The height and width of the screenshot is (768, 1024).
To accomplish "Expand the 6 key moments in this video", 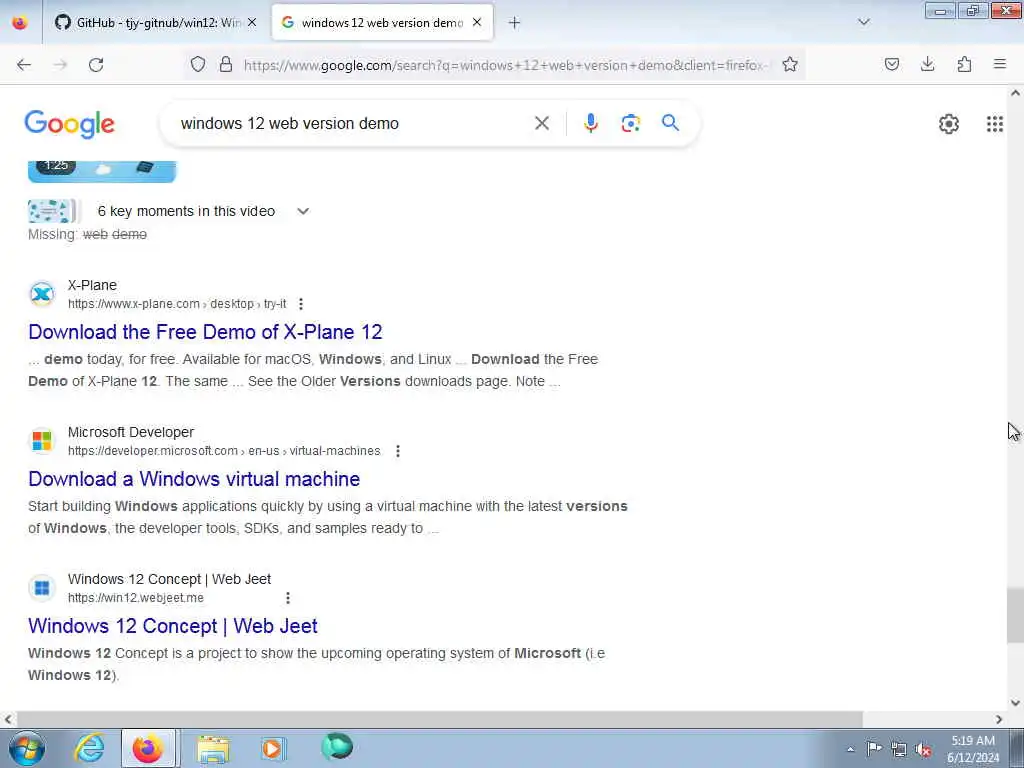I will [303, 211].
